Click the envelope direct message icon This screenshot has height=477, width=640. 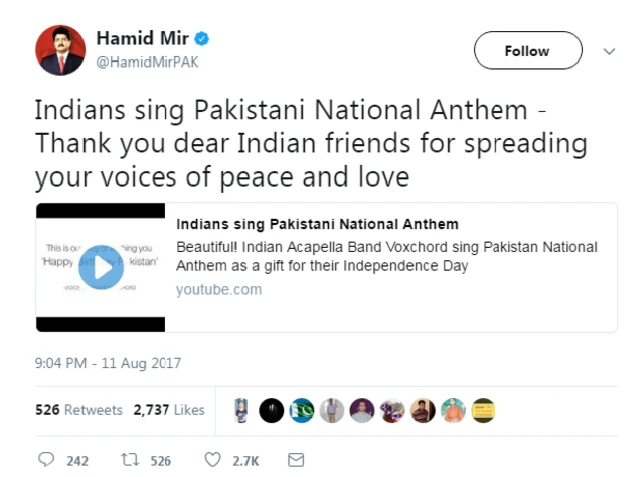(295, 460)
